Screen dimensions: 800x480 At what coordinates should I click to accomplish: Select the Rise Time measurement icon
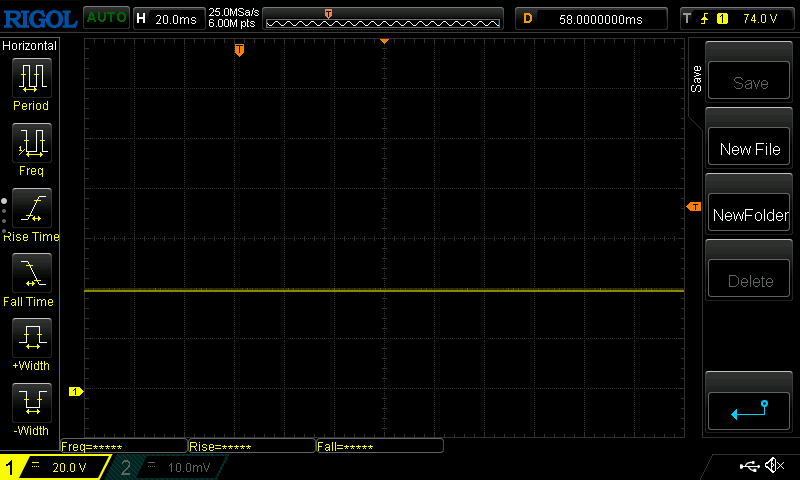pos(32,208)
